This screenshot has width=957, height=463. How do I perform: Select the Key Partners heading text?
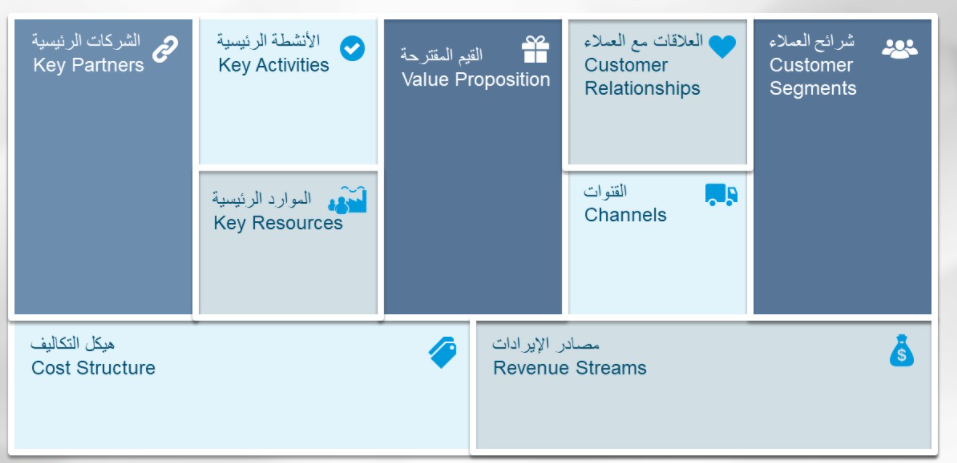pos(88,65)
